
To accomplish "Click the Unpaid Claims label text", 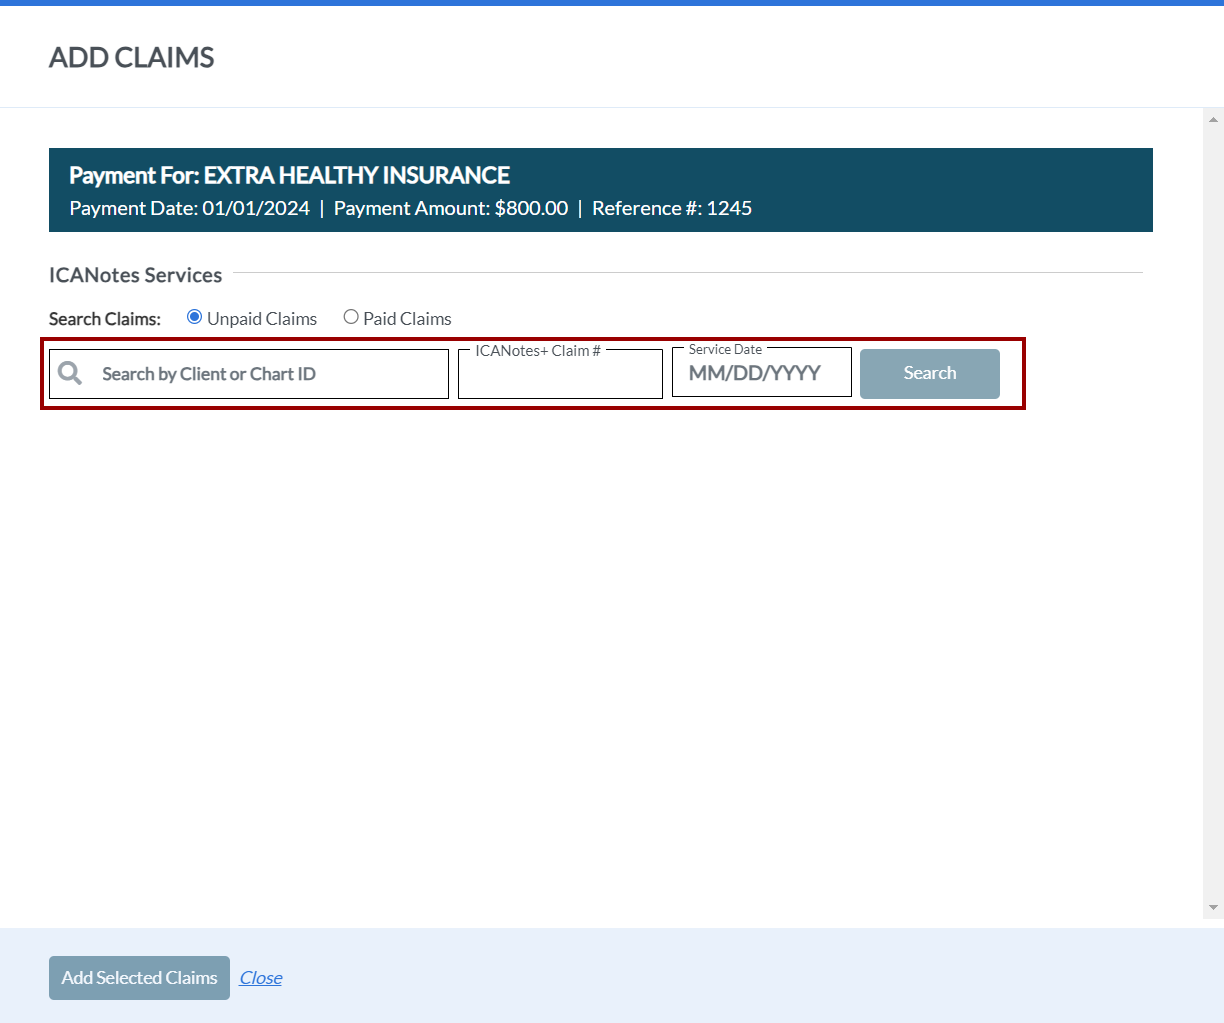I will coord(262,319).
